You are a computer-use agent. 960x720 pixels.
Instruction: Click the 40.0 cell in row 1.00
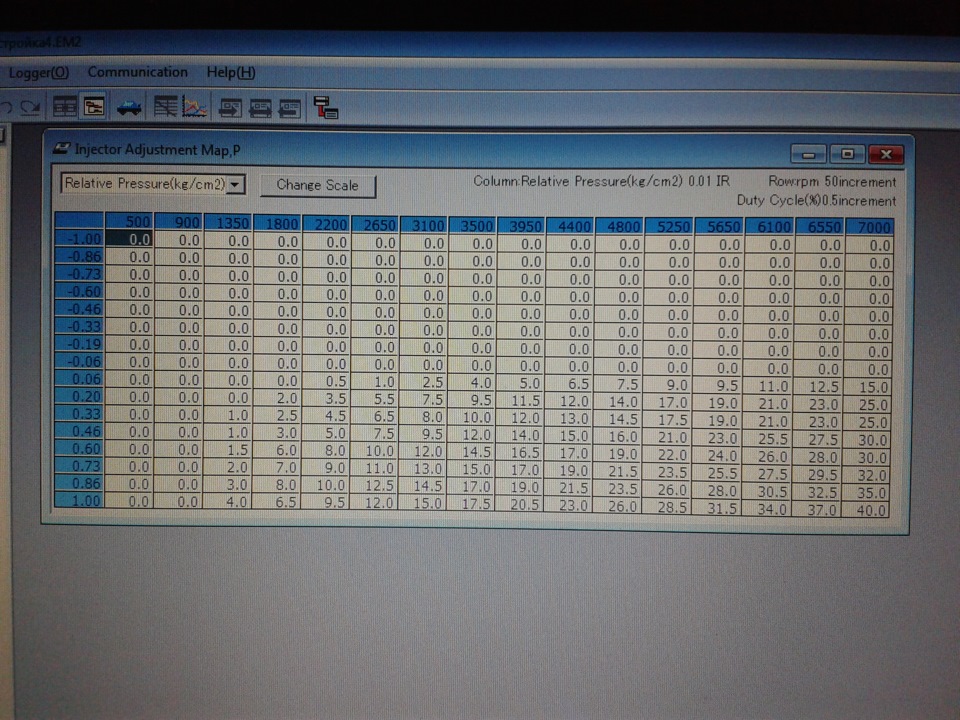click(x=866, y=509)
